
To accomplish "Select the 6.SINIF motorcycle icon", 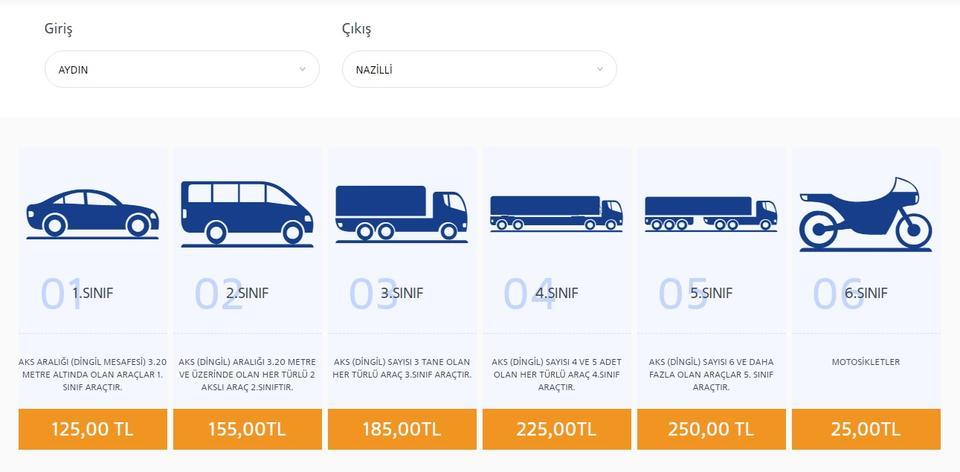I will click(x=866, y=214).
